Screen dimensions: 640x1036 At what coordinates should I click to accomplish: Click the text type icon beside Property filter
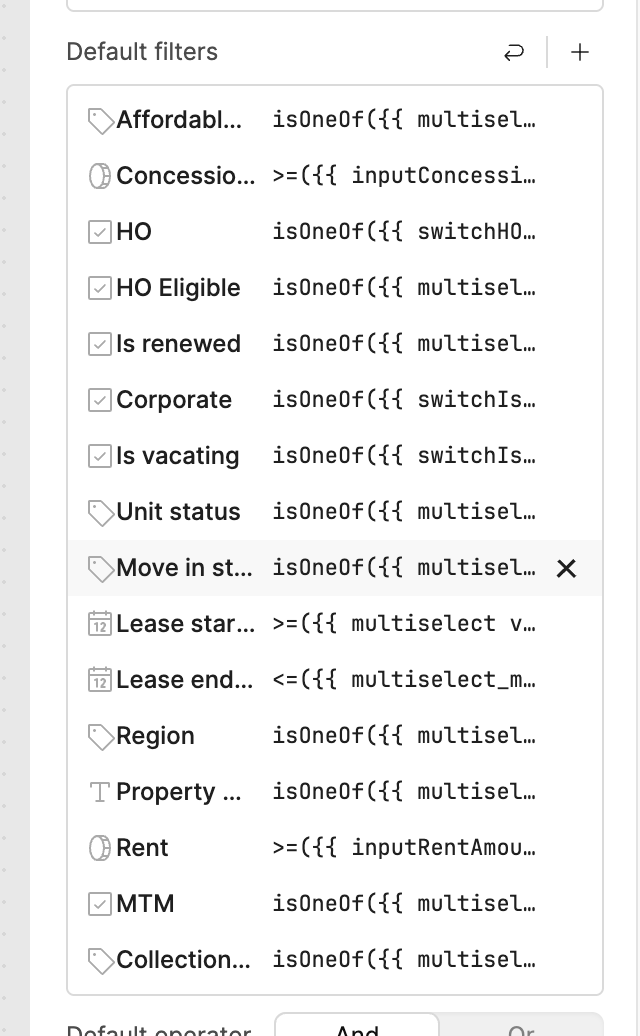(x=100, y=792)
